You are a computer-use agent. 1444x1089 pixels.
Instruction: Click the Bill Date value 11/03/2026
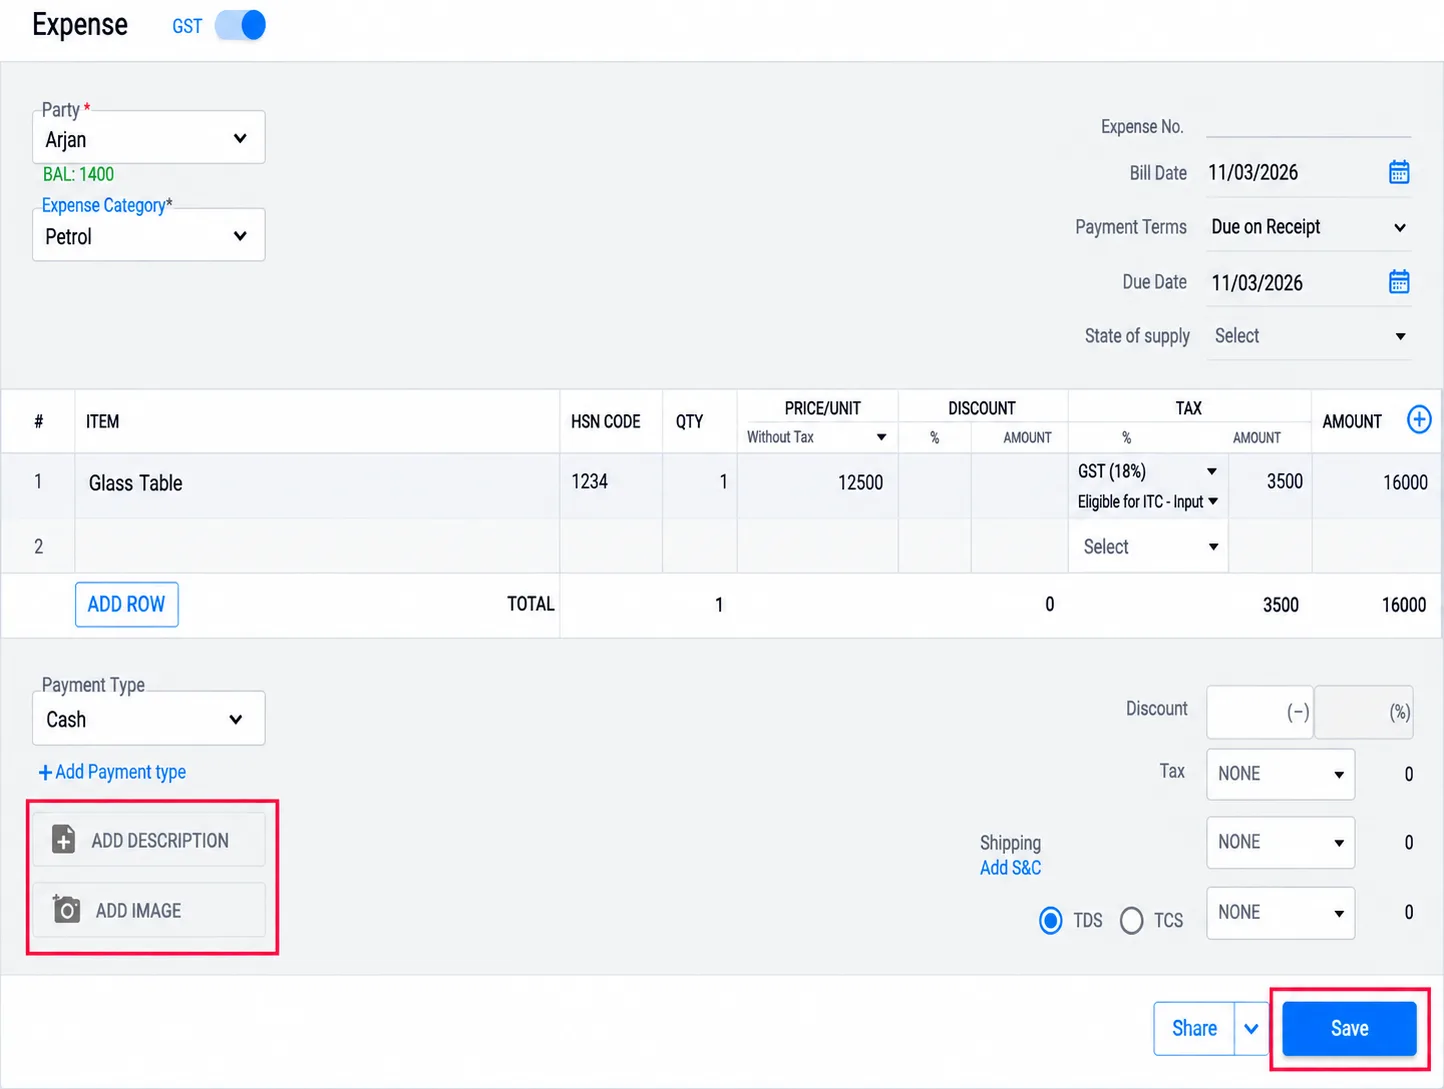tap(1253, 172)
